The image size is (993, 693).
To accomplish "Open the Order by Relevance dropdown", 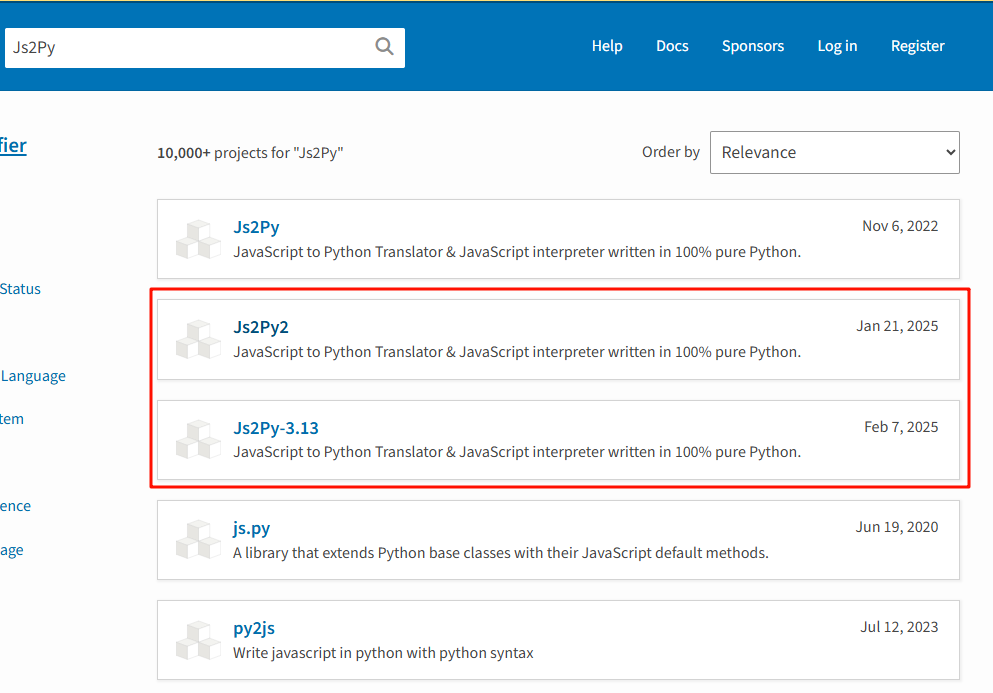I will (834, 152).
